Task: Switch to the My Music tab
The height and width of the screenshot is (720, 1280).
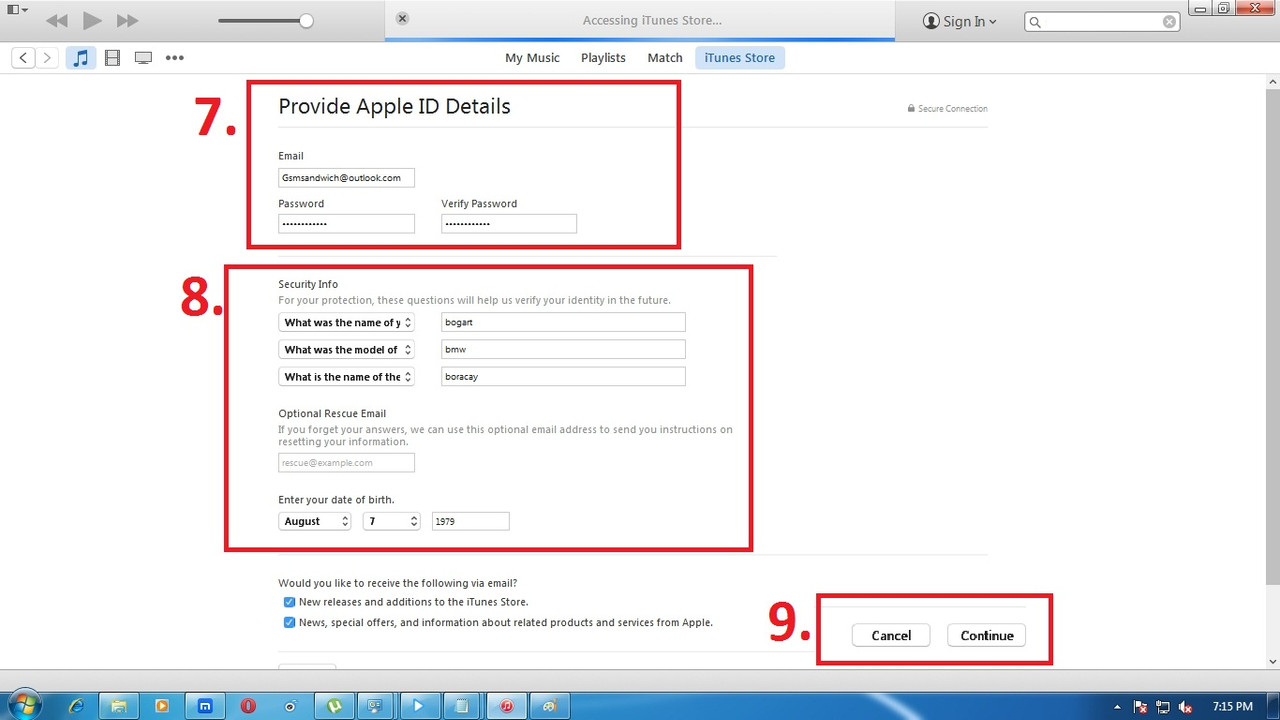Action: [532, 58]
